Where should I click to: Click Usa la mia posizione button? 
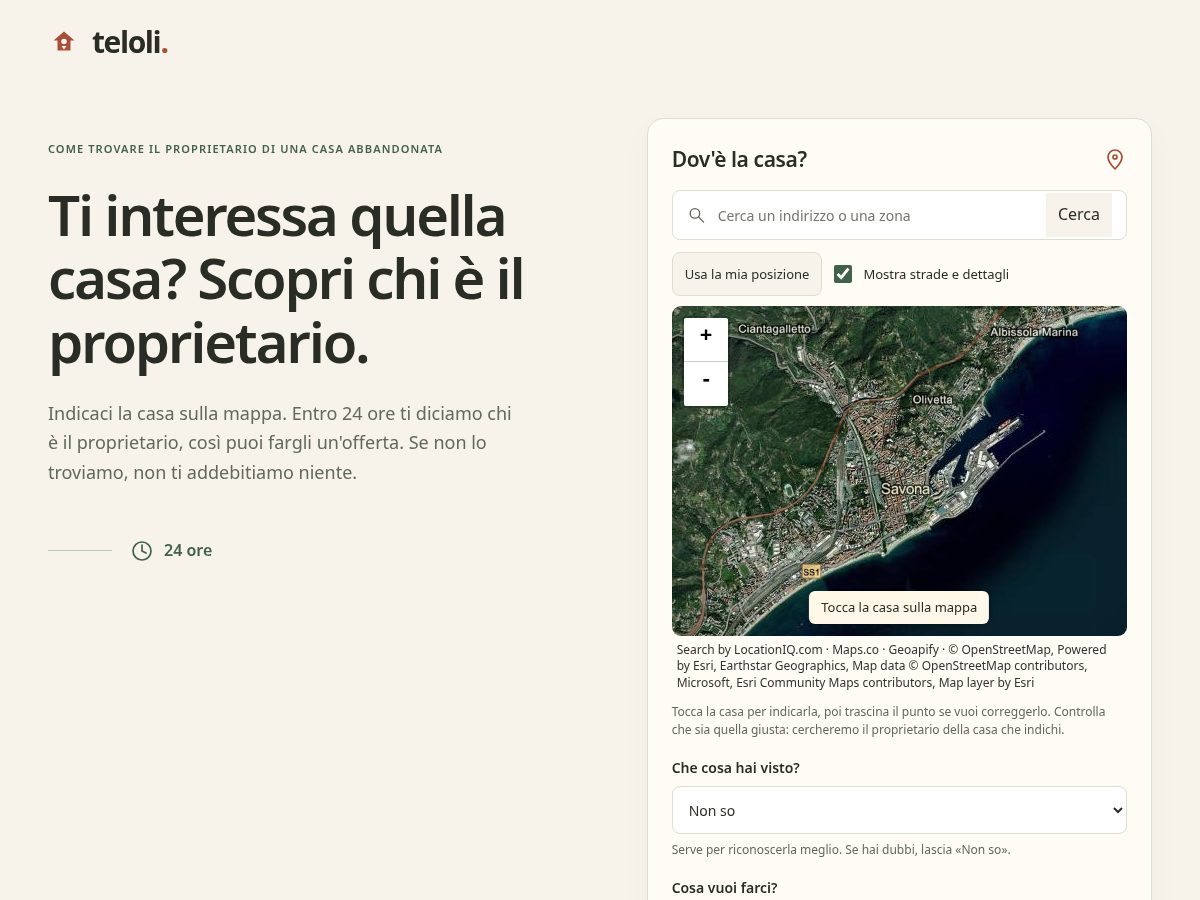pyautogui.click(x=747, y=274)
